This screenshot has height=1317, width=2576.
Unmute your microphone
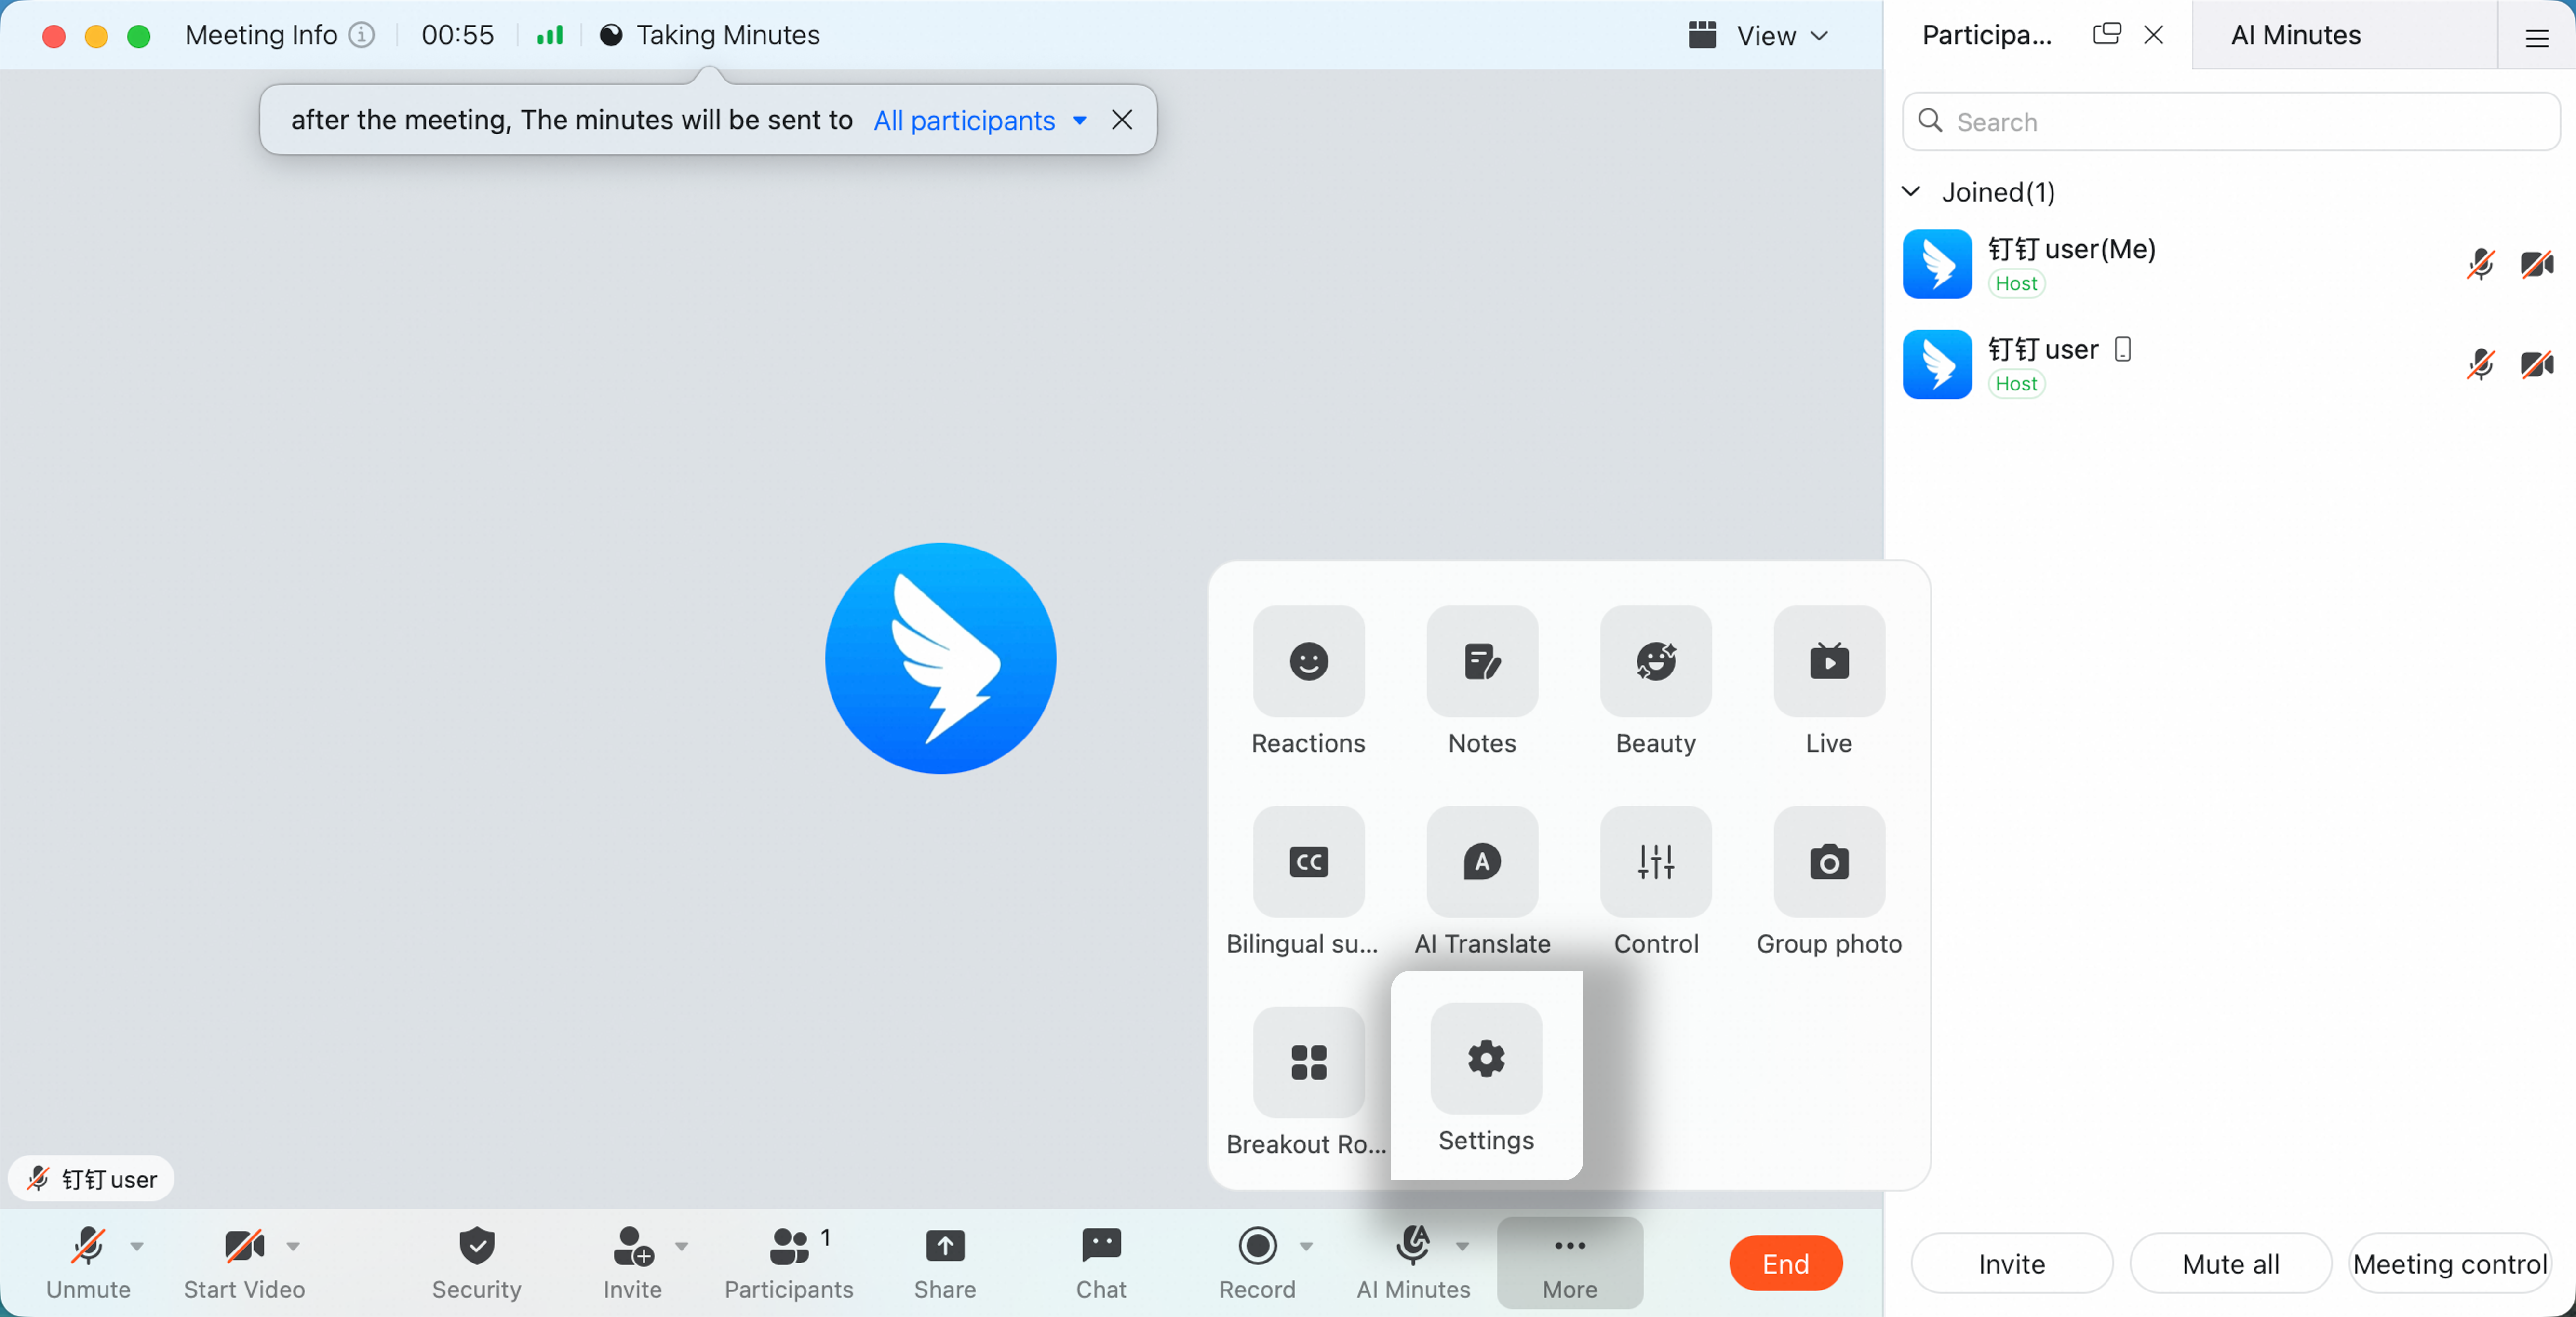coord(88,1263)
